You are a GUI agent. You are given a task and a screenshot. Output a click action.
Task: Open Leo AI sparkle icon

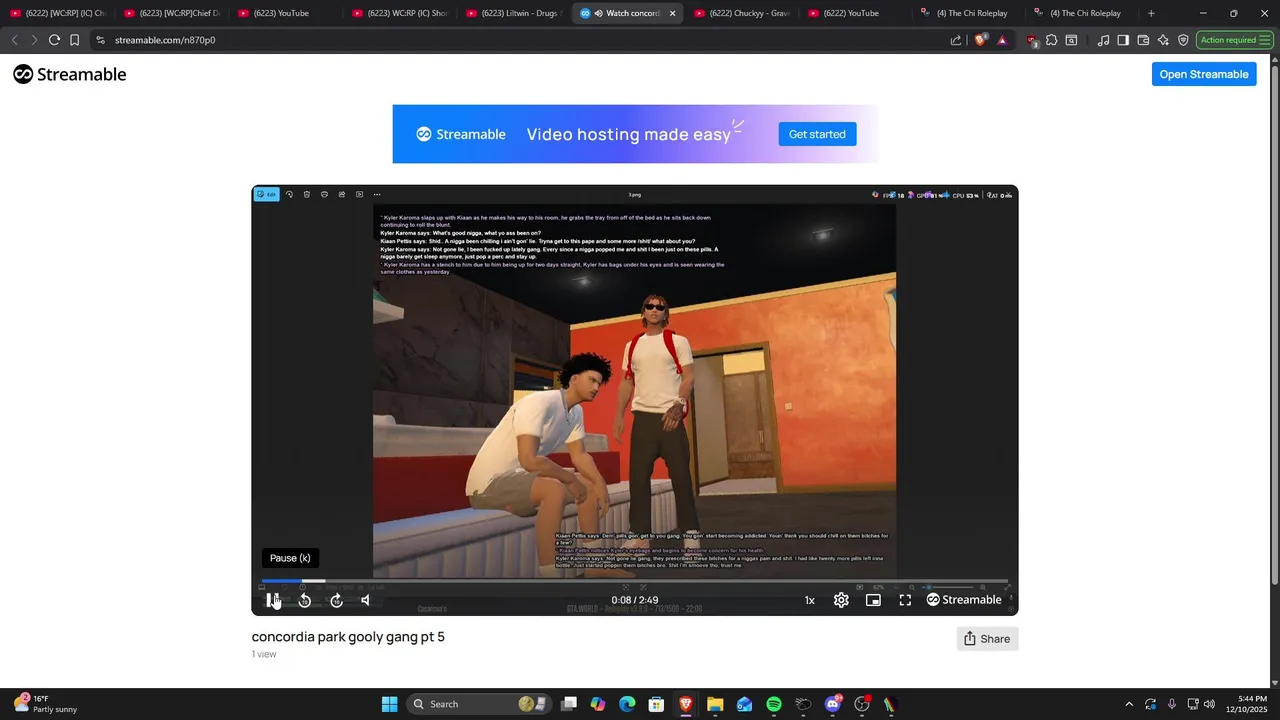click(1163, 40)
